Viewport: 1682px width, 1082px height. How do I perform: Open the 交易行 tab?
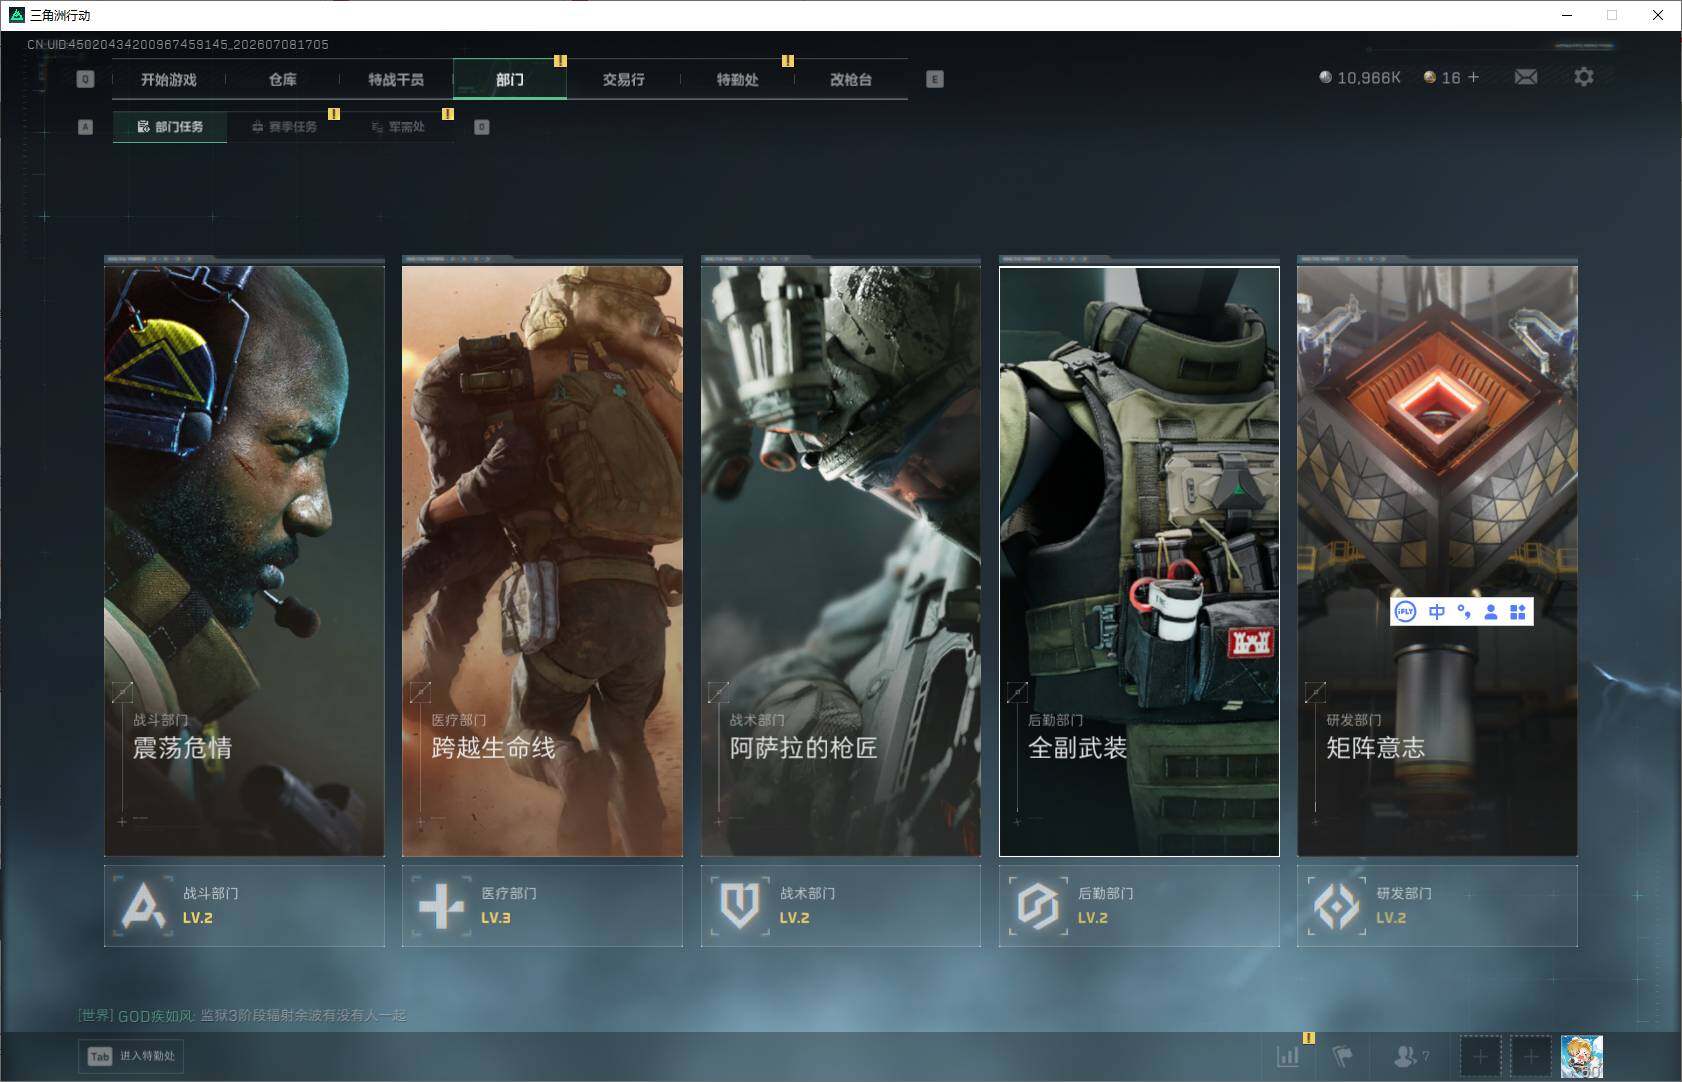(x=623, y=79)
